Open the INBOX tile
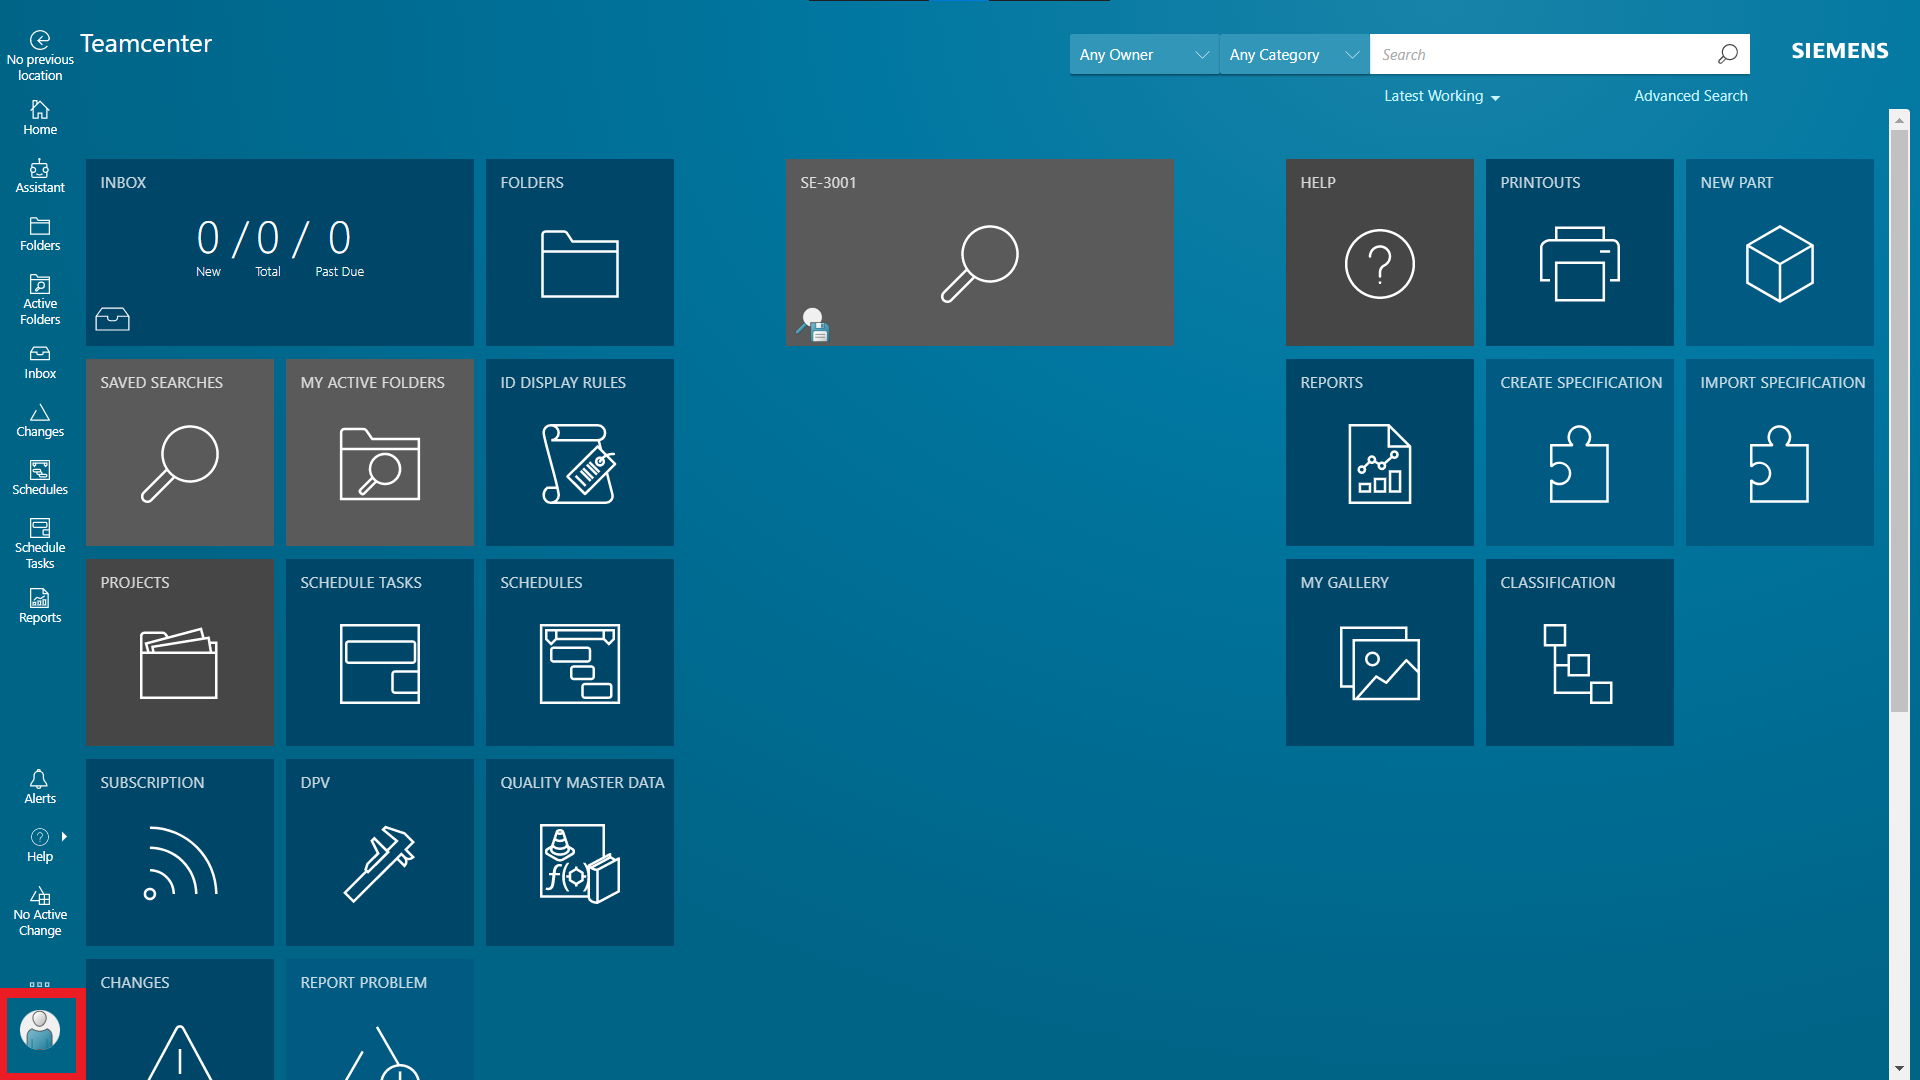Viewport: 1920px width, 1080px height. coord(280,252)
